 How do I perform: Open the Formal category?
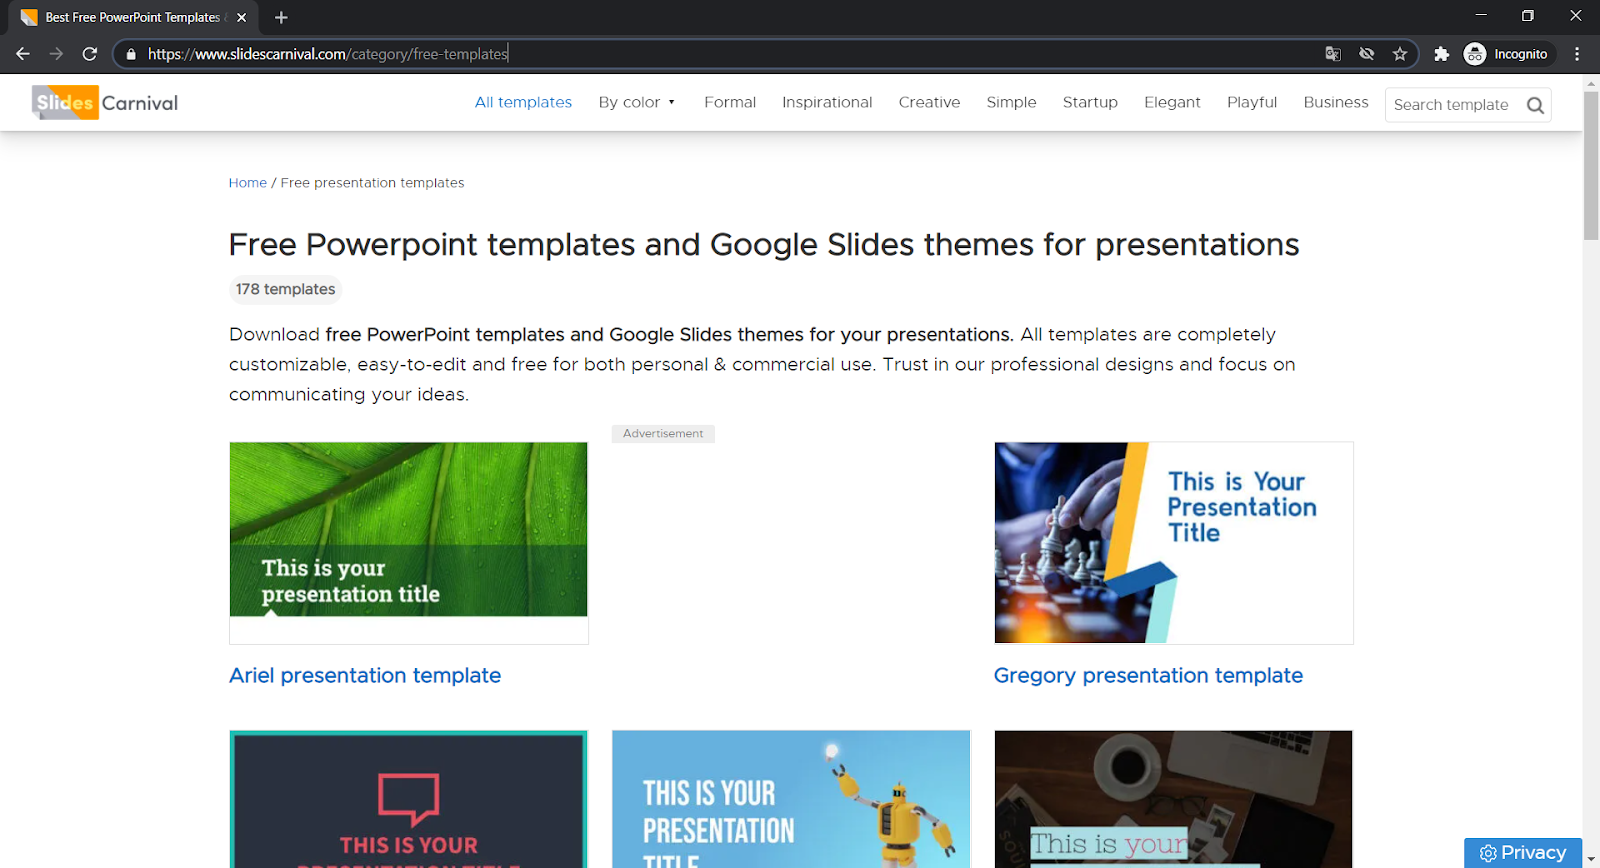point(730,102)
